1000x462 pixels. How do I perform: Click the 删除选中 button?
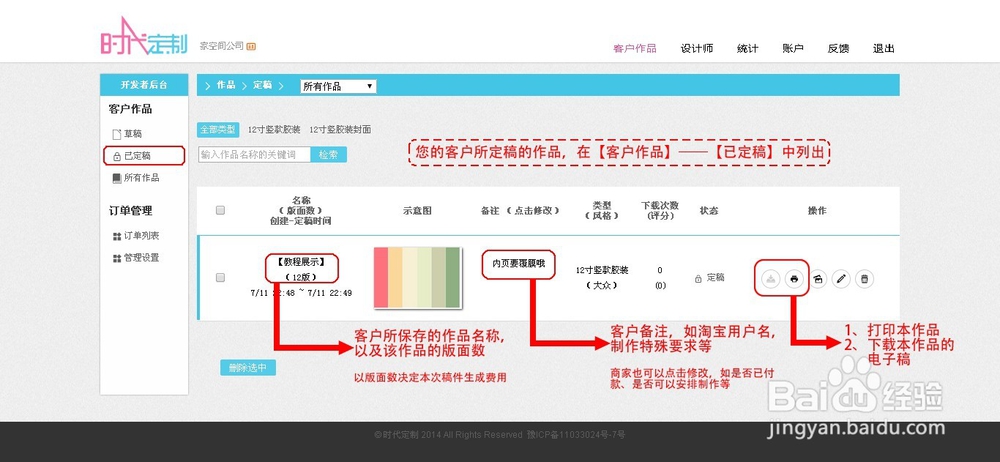pyautogui.click(x=248, y=368)
